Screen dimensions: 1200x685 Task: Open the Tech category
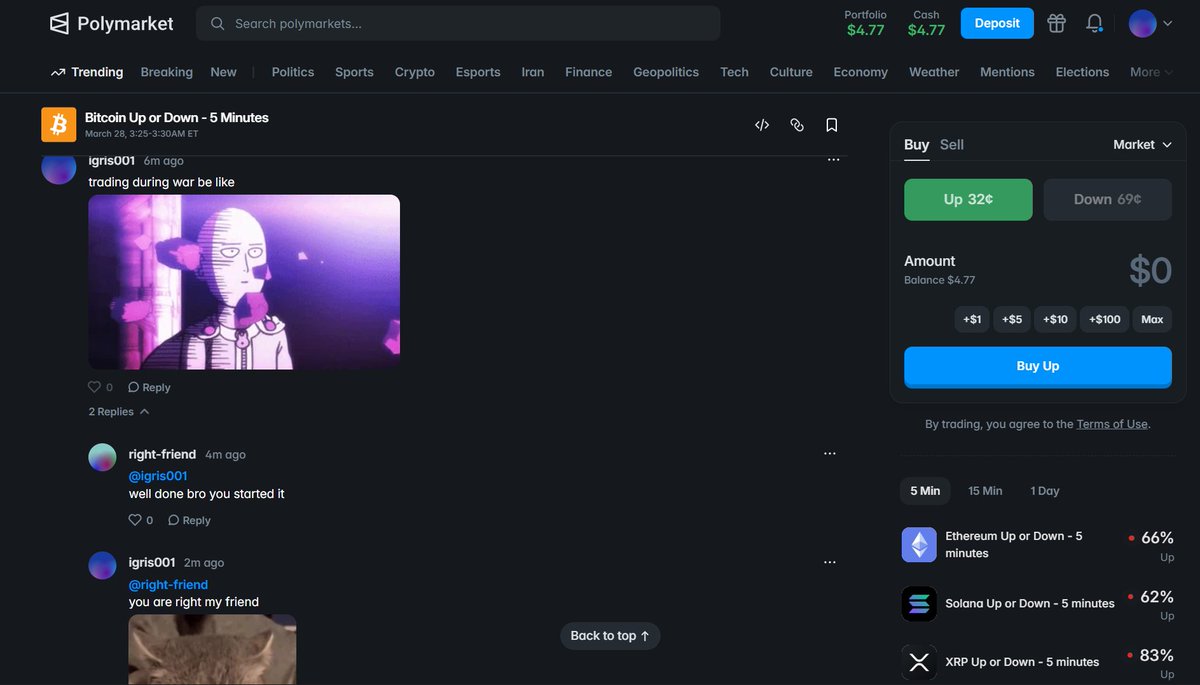(x=734, y=72)
